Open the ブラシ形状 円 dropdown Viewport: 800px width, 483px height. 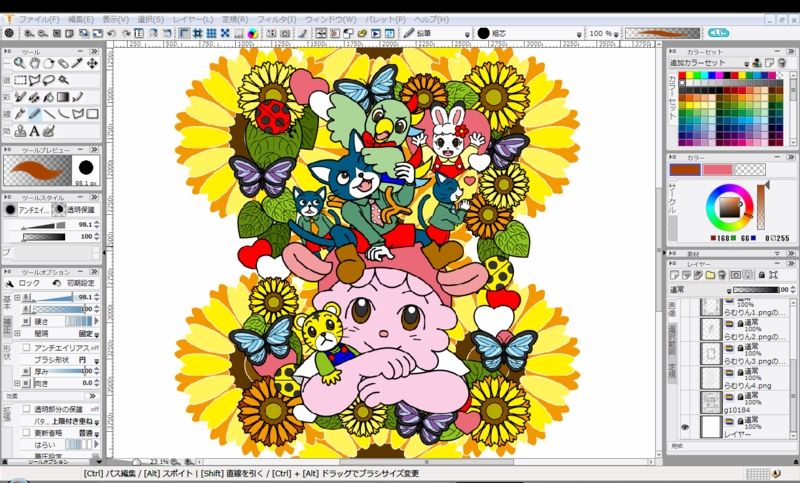coord(96,360)
